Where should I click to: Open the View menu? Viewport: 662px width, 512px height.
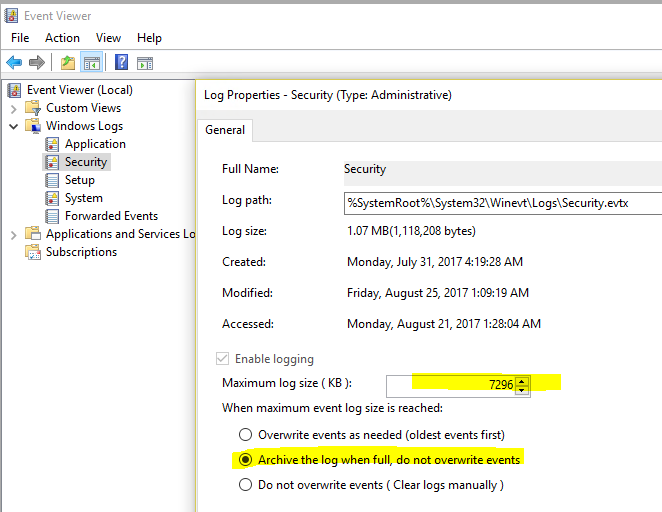(x=108, y=38)
